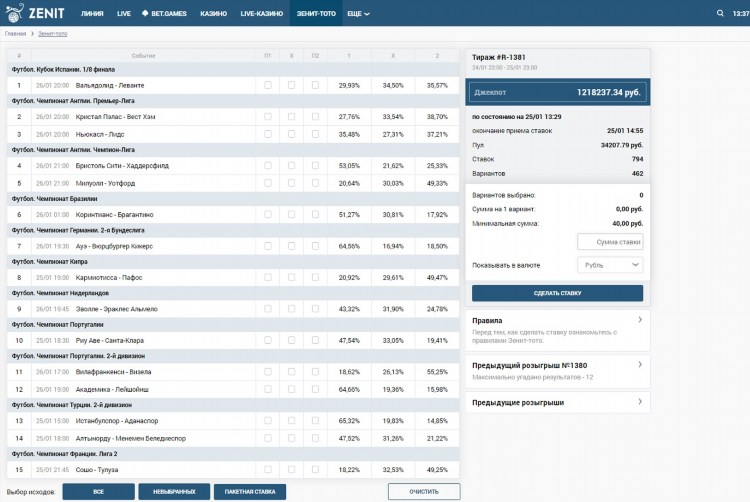This screenshot has width=750, height=502.
Task: Select the ЗЕНИТ-ТОТО tab
Action: pyautogui.click(x=316, y=13)
